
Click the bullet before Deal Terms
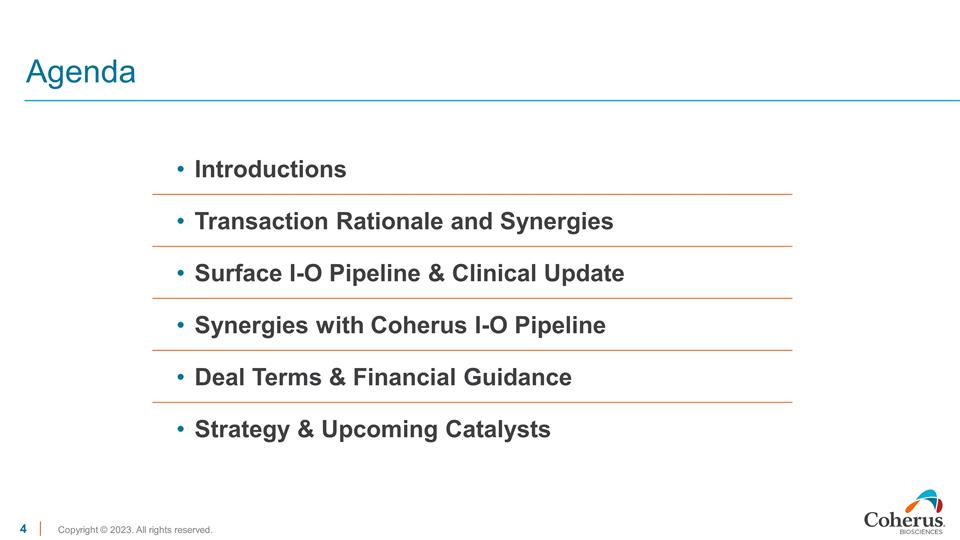click(180, 378)
